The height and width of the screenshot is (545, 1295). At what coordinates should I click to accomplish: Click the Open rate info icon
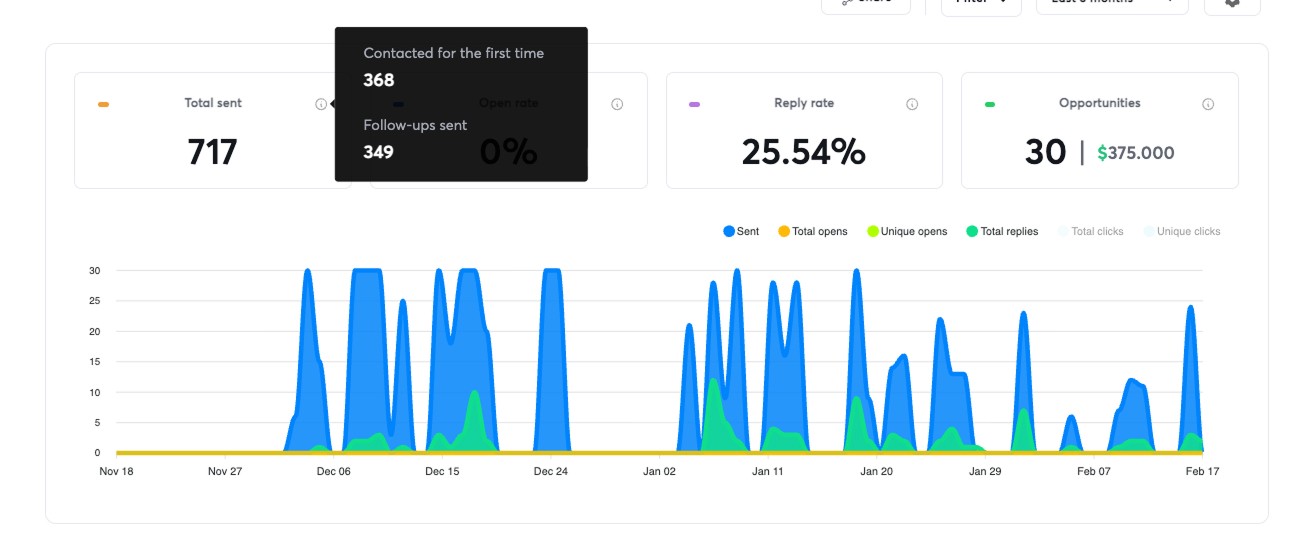coord(617,104)
